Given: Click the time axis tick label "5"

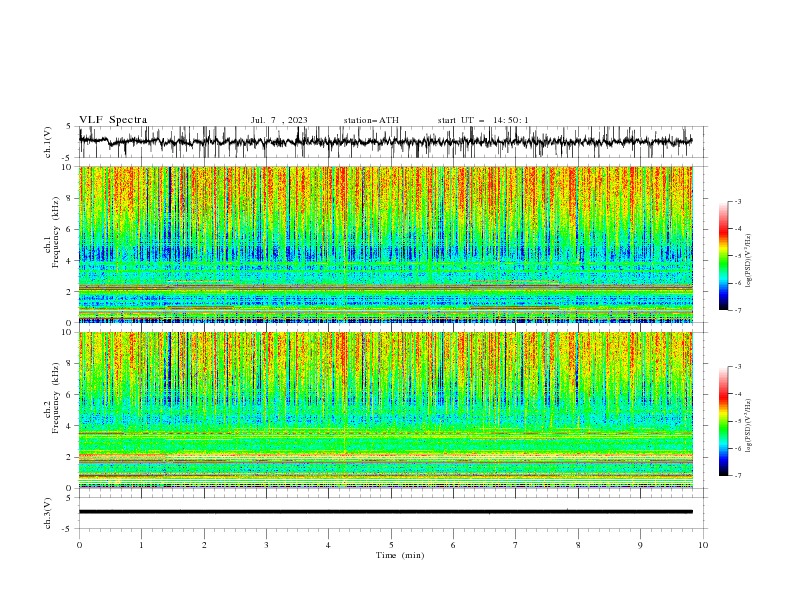Looking at the screenshot, I should pyautogui.click(x=391, y=545).
